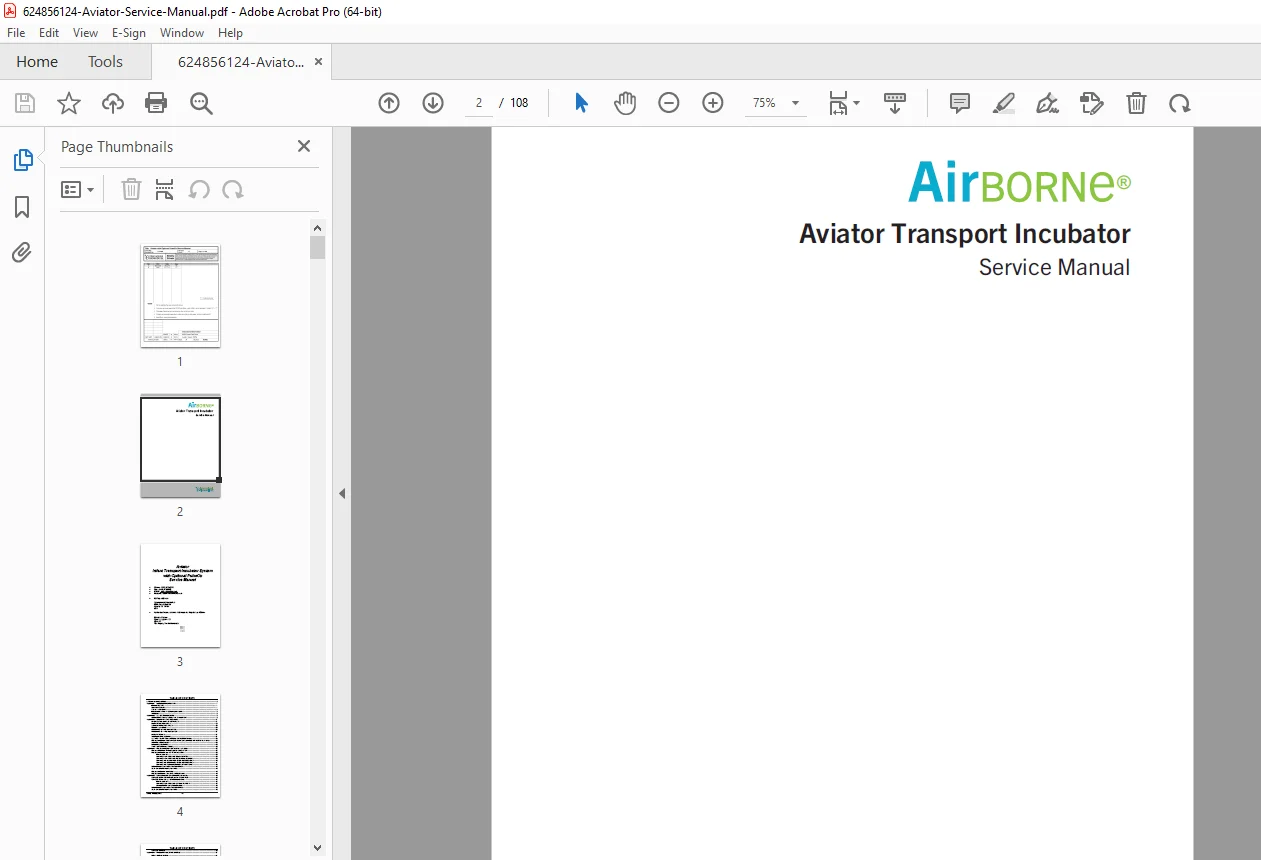
Task: Select page 1 thumbnail
Action: pos(180,296)
